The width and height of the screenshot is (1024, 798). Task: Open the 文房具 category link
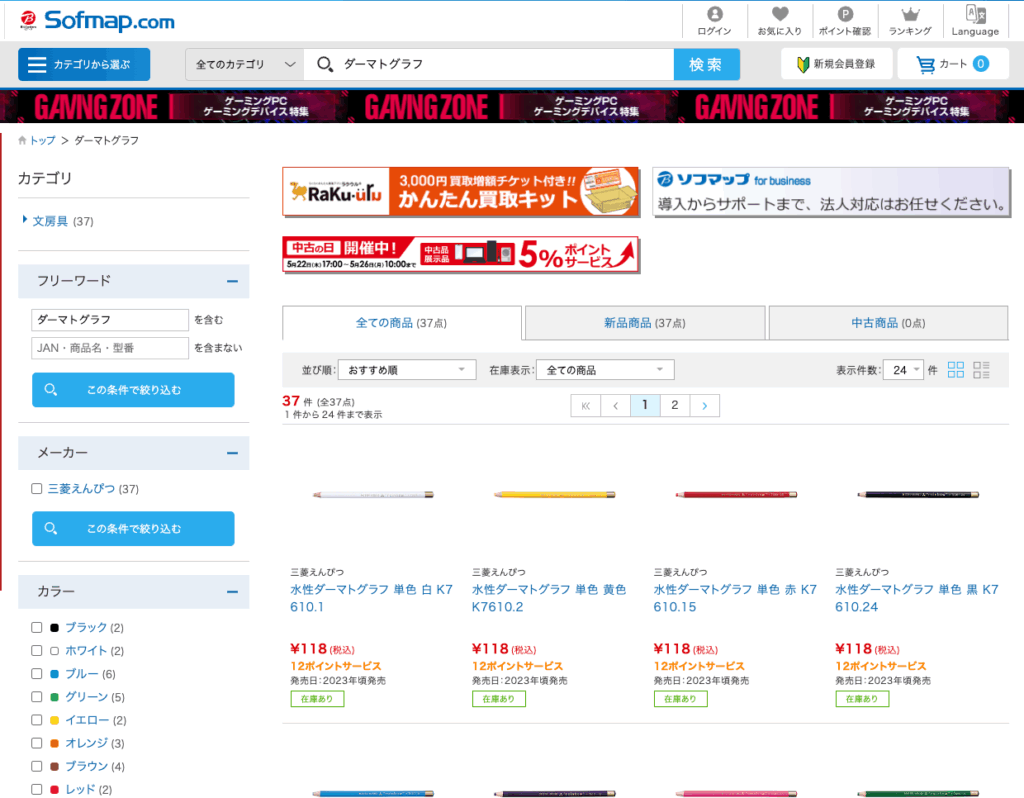[50, 221]
